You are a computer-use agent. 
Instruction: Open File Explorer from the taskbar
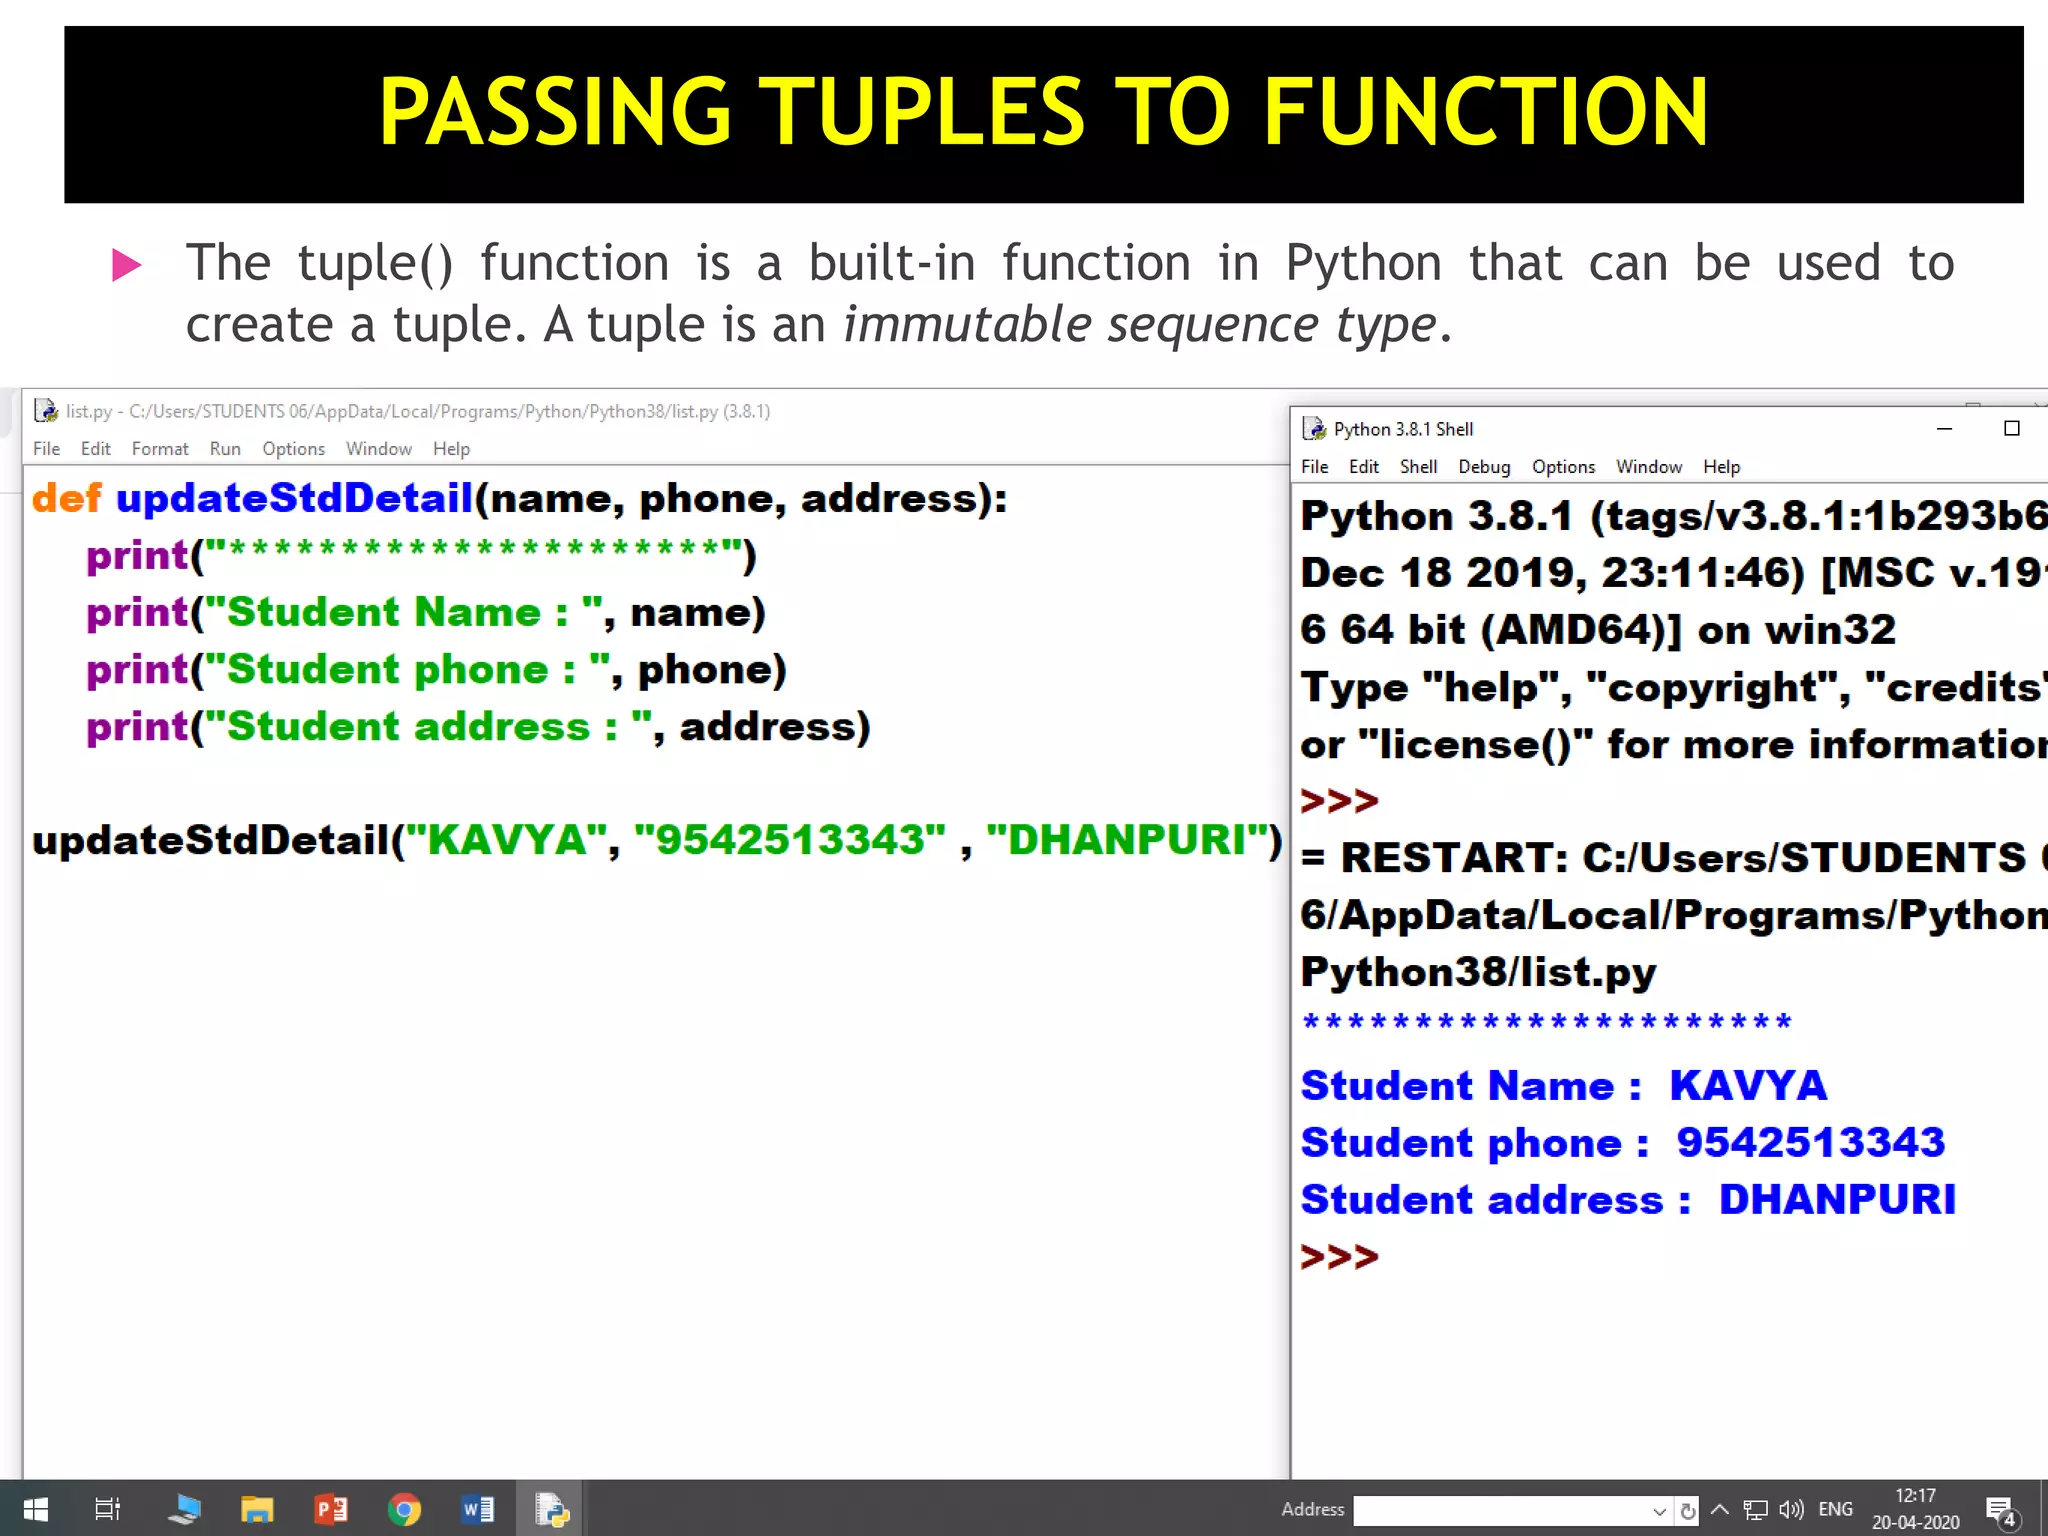point(257,1509)
